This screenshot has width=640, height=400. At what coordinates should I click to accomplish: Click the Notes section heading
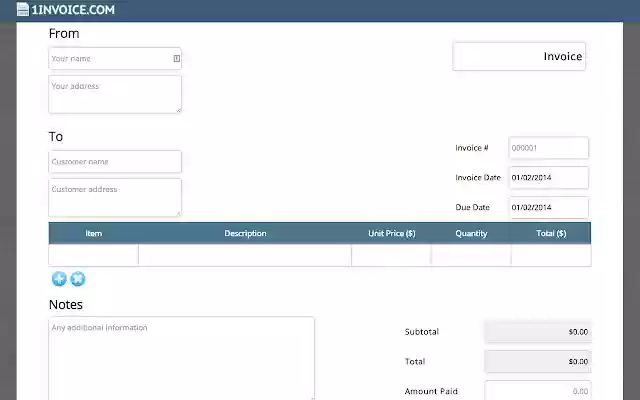coord(66,304)
